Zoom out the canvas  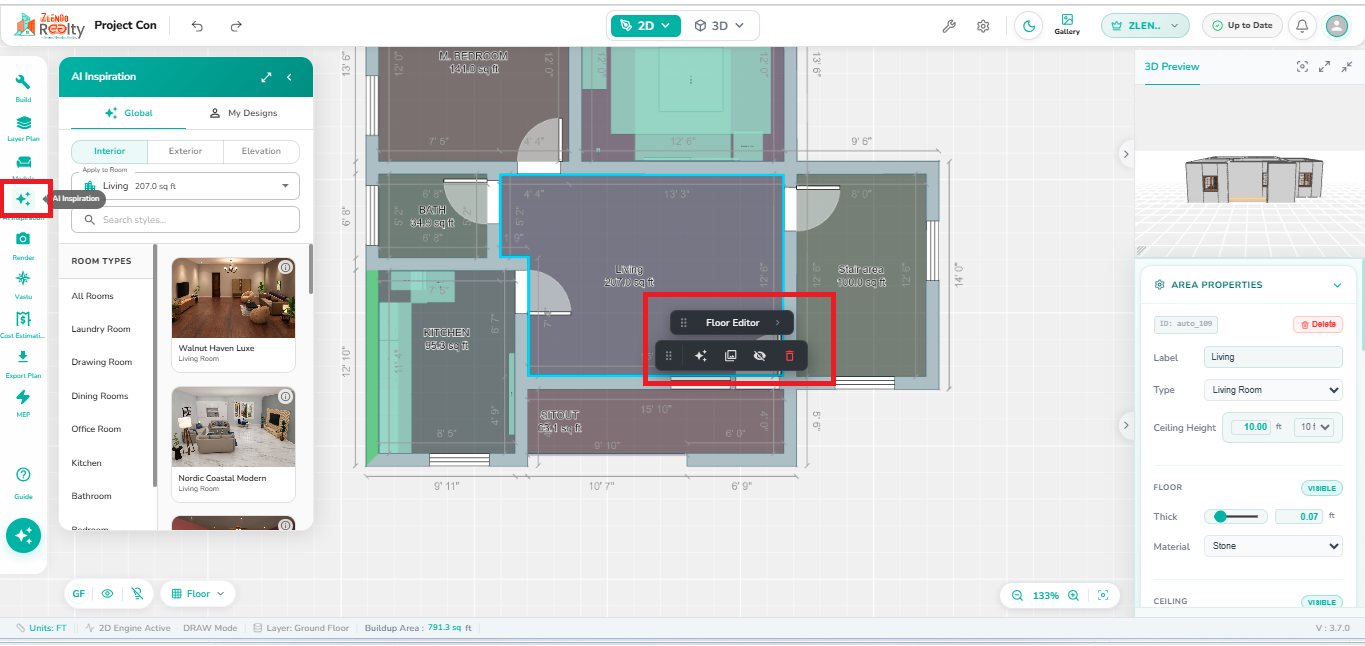pyautogui.click(x=1017, y=595)
